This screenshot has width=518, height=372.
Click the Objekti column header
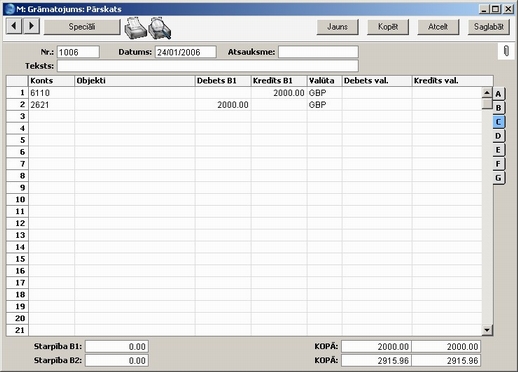click(135, 81)
